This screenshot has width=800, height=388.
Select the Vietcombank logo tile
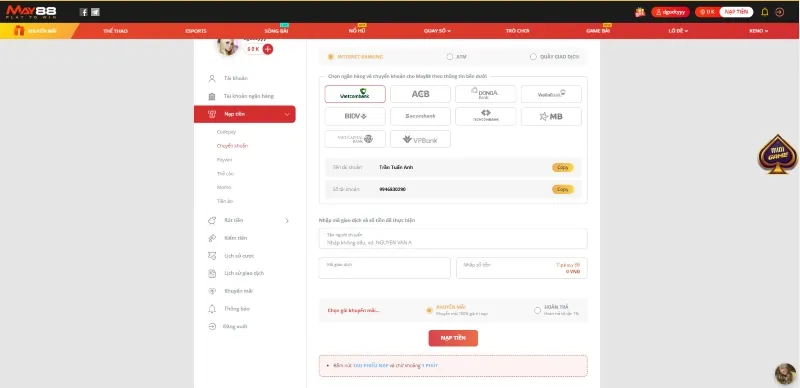tap(355, 94)
